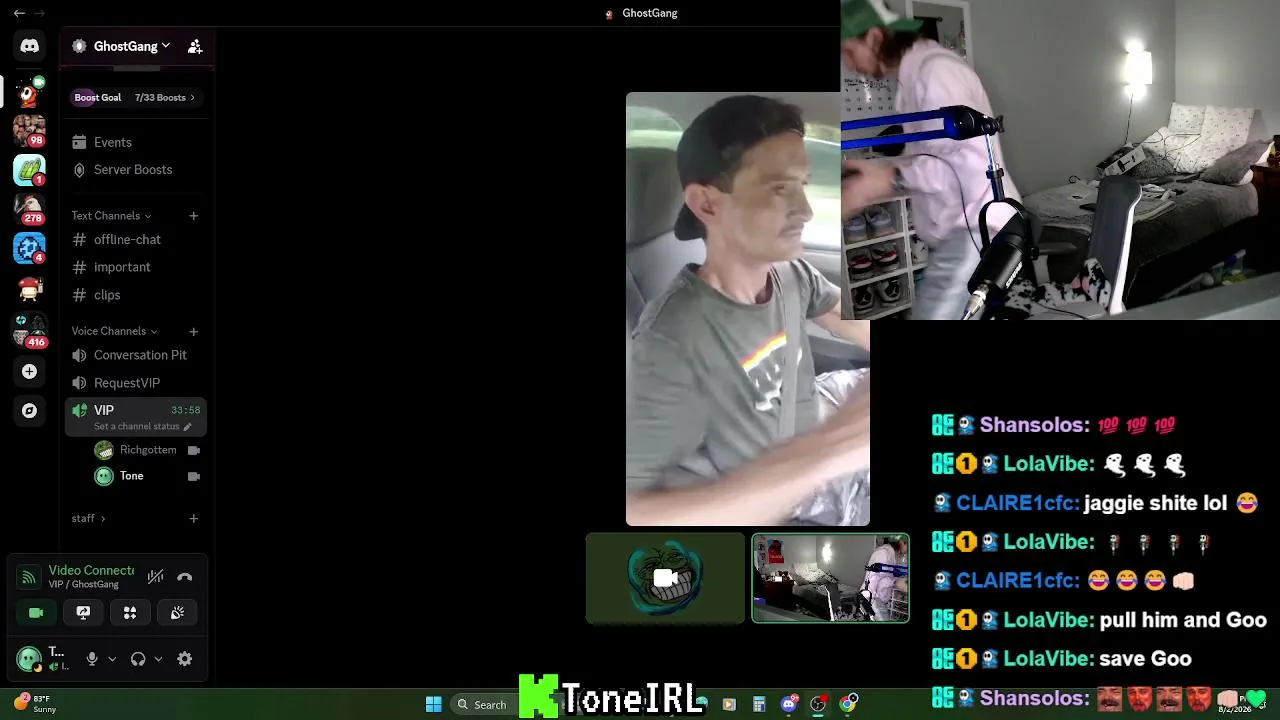This screenshot has height=720, width=1280.
Task: Select the bedroom webcam participant tile
Action: [x=830, y=578]
